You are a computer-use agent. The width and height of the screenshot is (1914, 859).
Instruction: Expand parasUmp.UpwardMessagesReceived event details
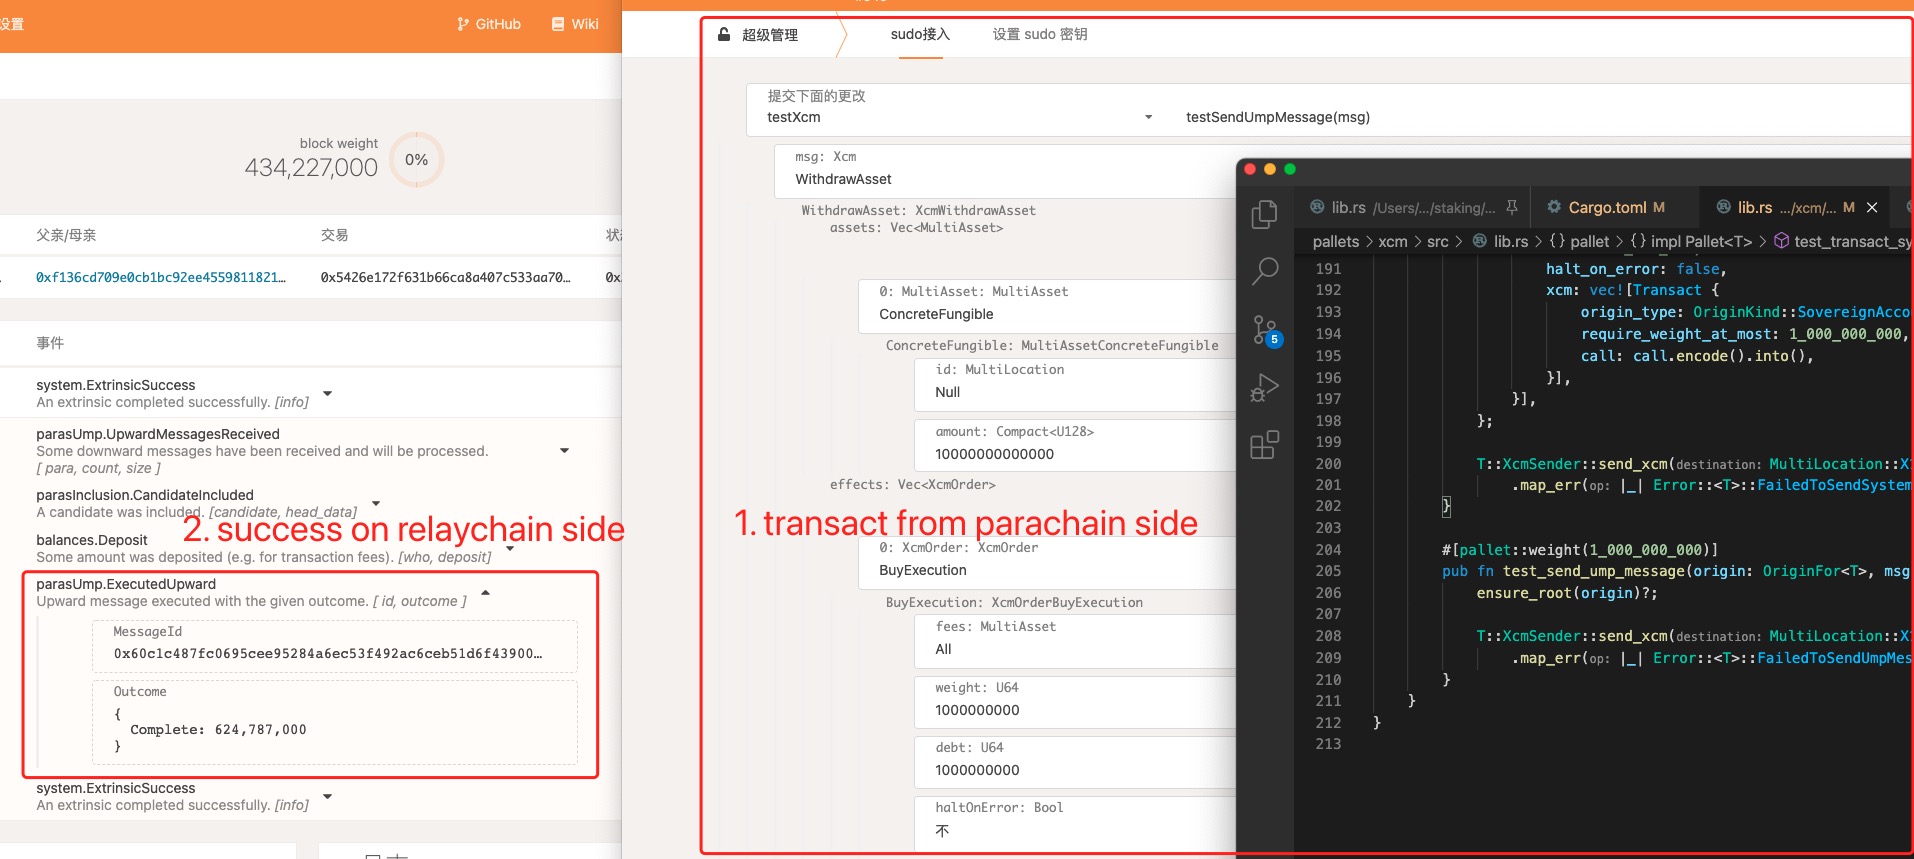564,451
